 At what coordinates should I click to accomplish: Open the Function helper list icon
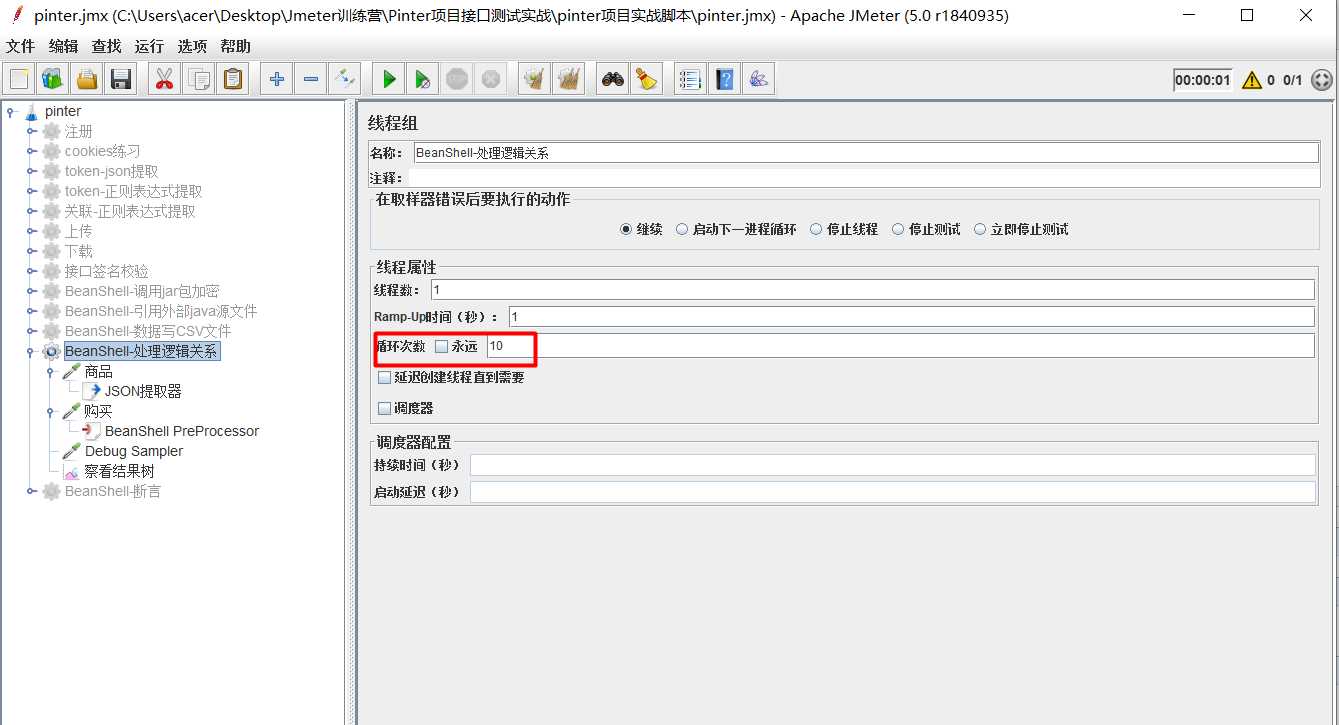pyautogui.click(x=689, y=79)
